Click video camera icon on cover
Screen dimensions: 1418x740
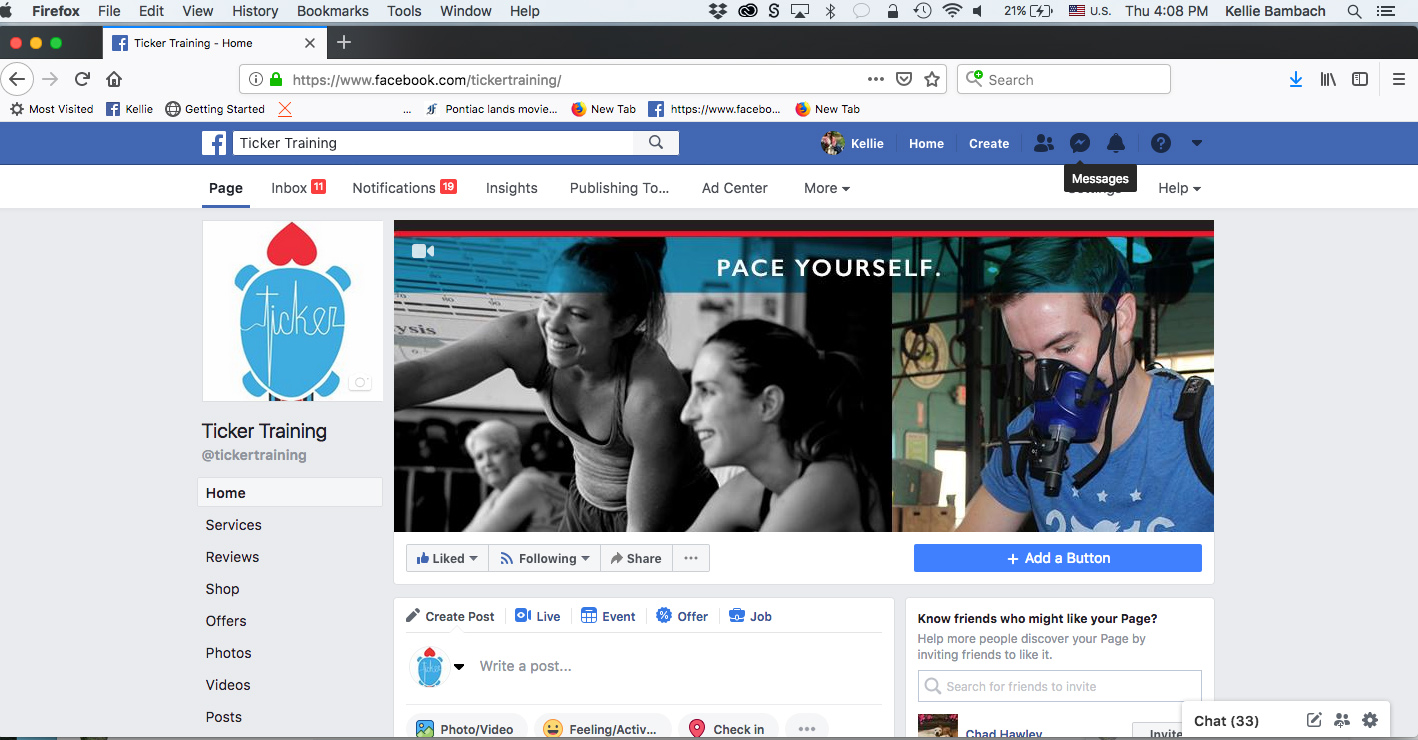pos(423,251)
